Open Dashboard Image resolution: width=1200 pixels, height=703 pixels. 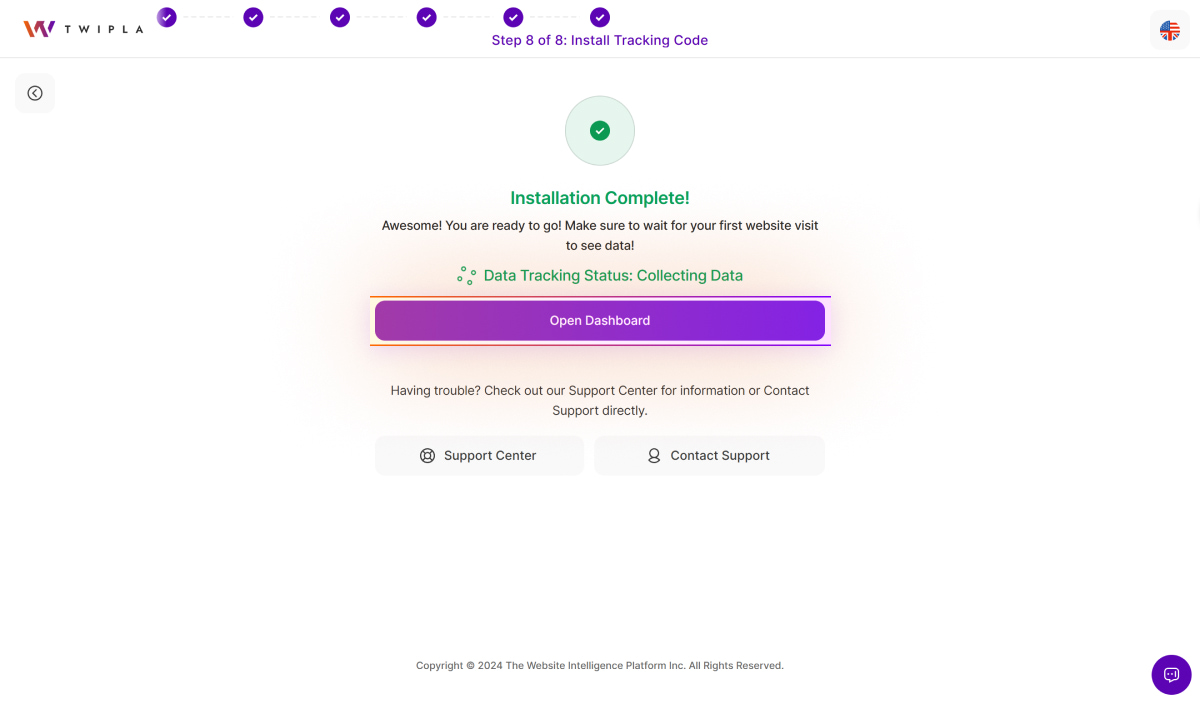[600, 321]
